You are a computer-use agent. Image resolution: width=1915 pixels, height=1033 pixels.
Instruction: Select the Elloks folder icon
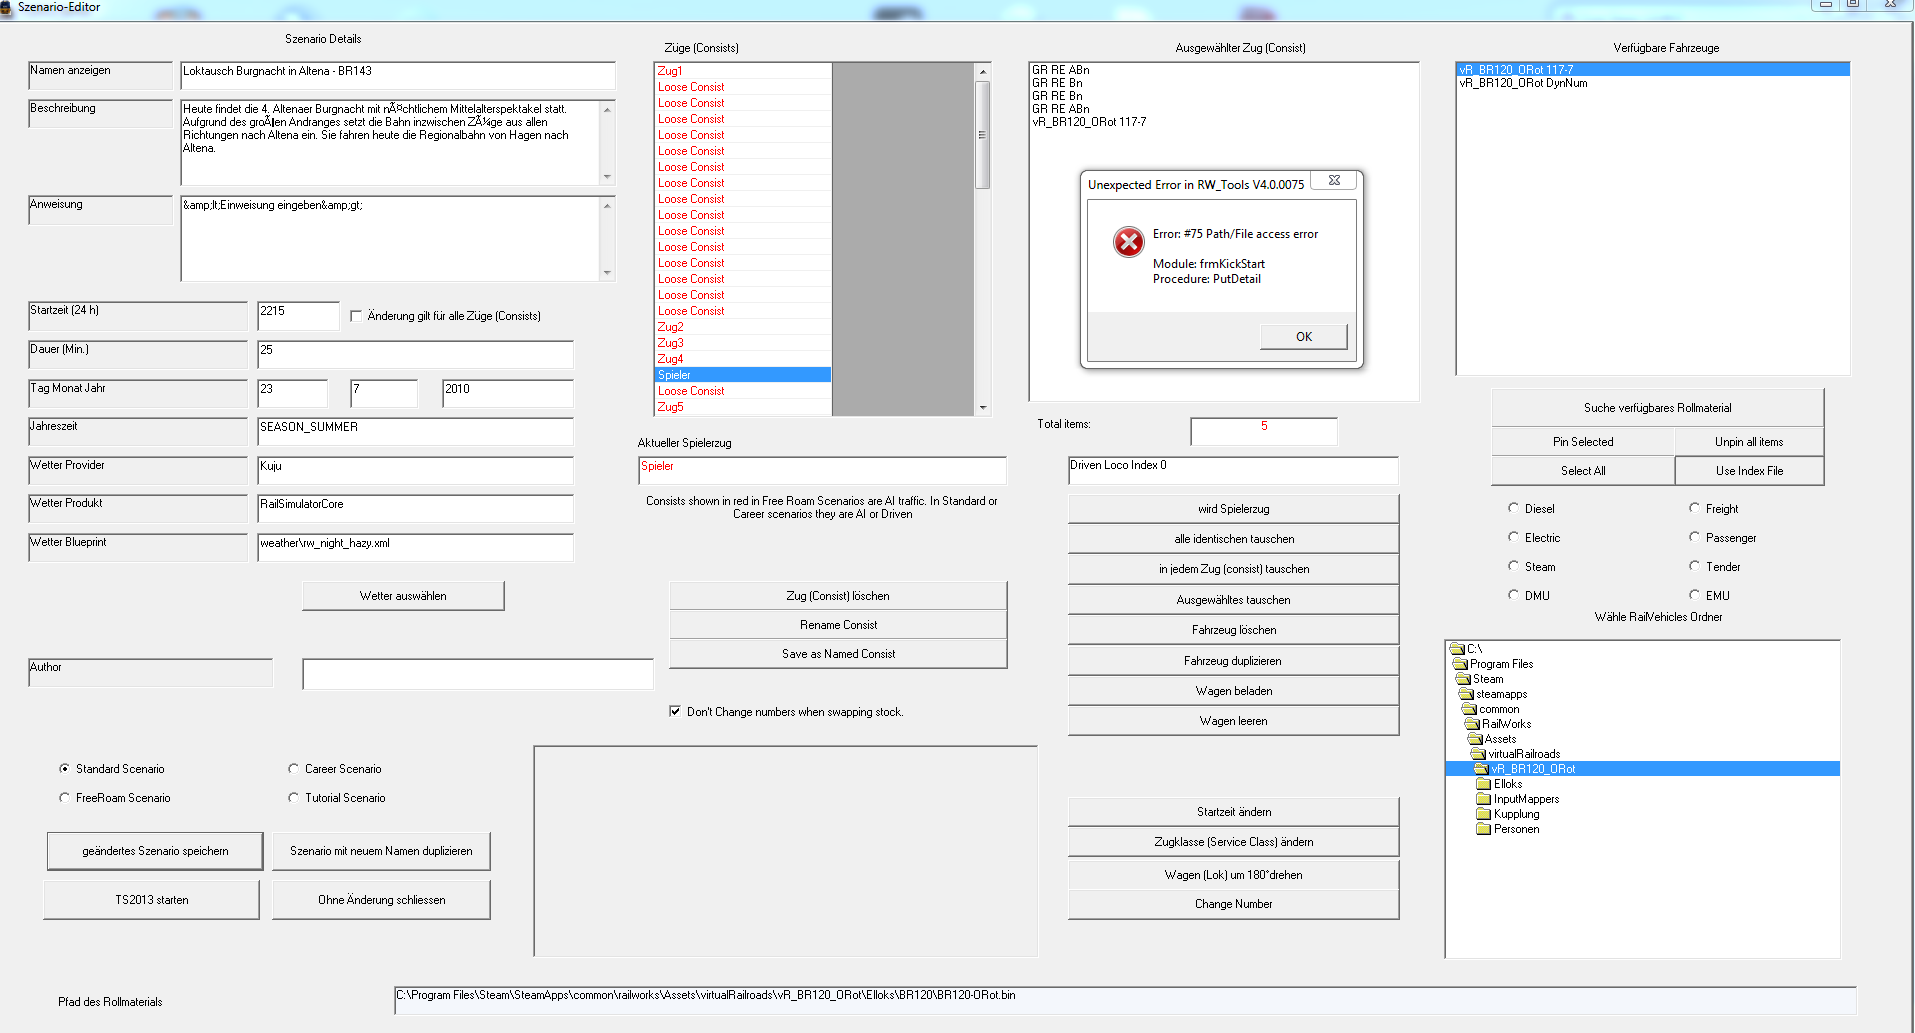(1484, 784)
